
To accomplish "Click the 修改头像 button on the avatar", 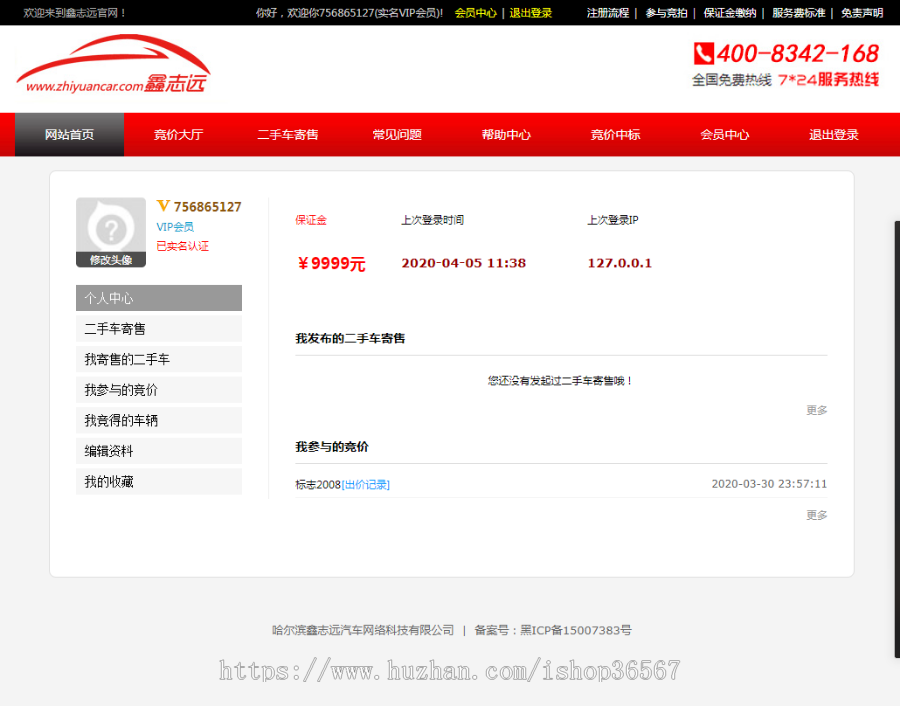I will pos(110,258).
